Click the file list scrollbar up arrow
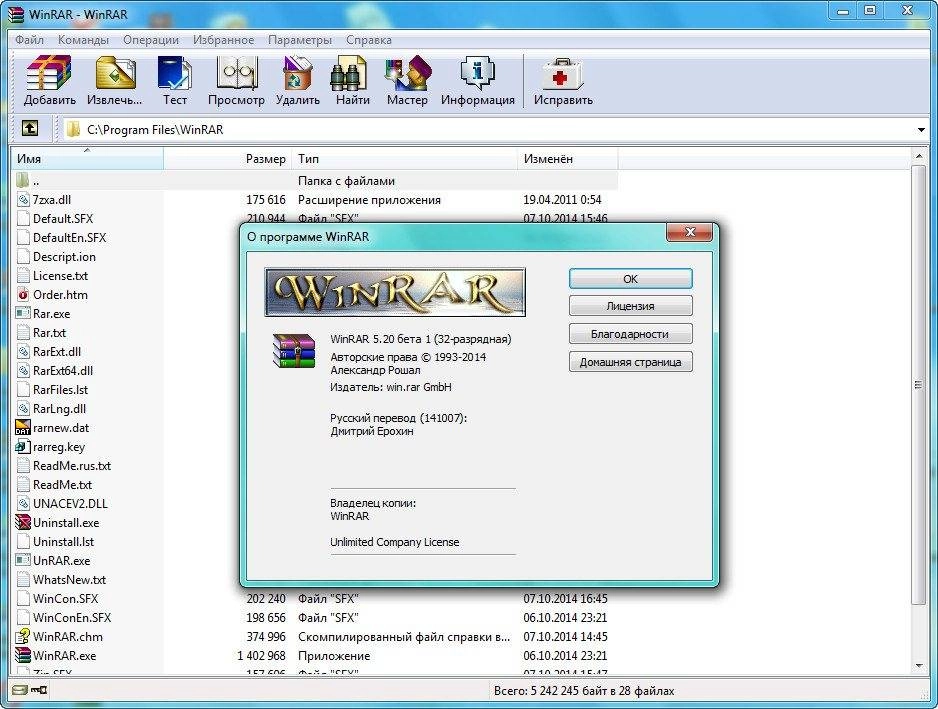938x709 pixels. click(x=919, y=156)
